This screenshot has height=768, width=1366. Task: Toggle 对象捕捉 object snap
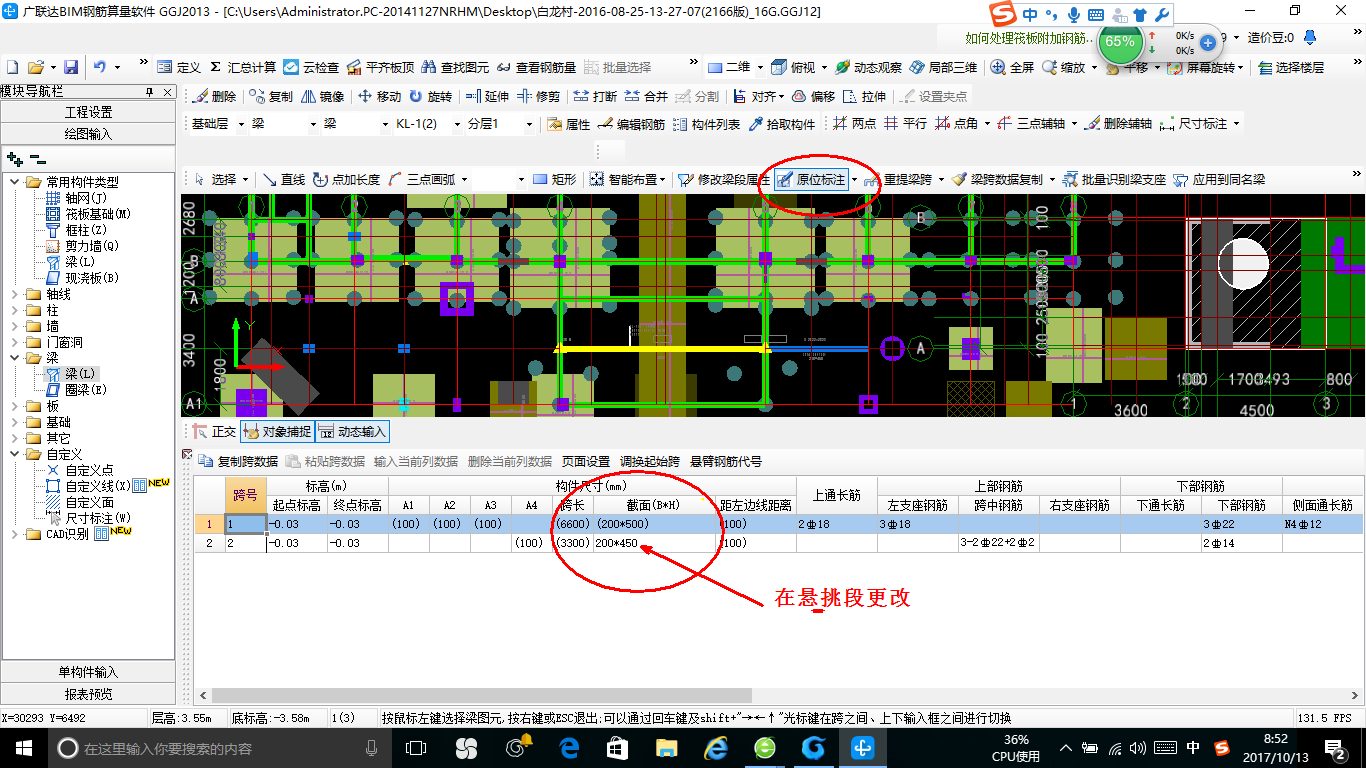pyautogui.click(x=276, y=432)
